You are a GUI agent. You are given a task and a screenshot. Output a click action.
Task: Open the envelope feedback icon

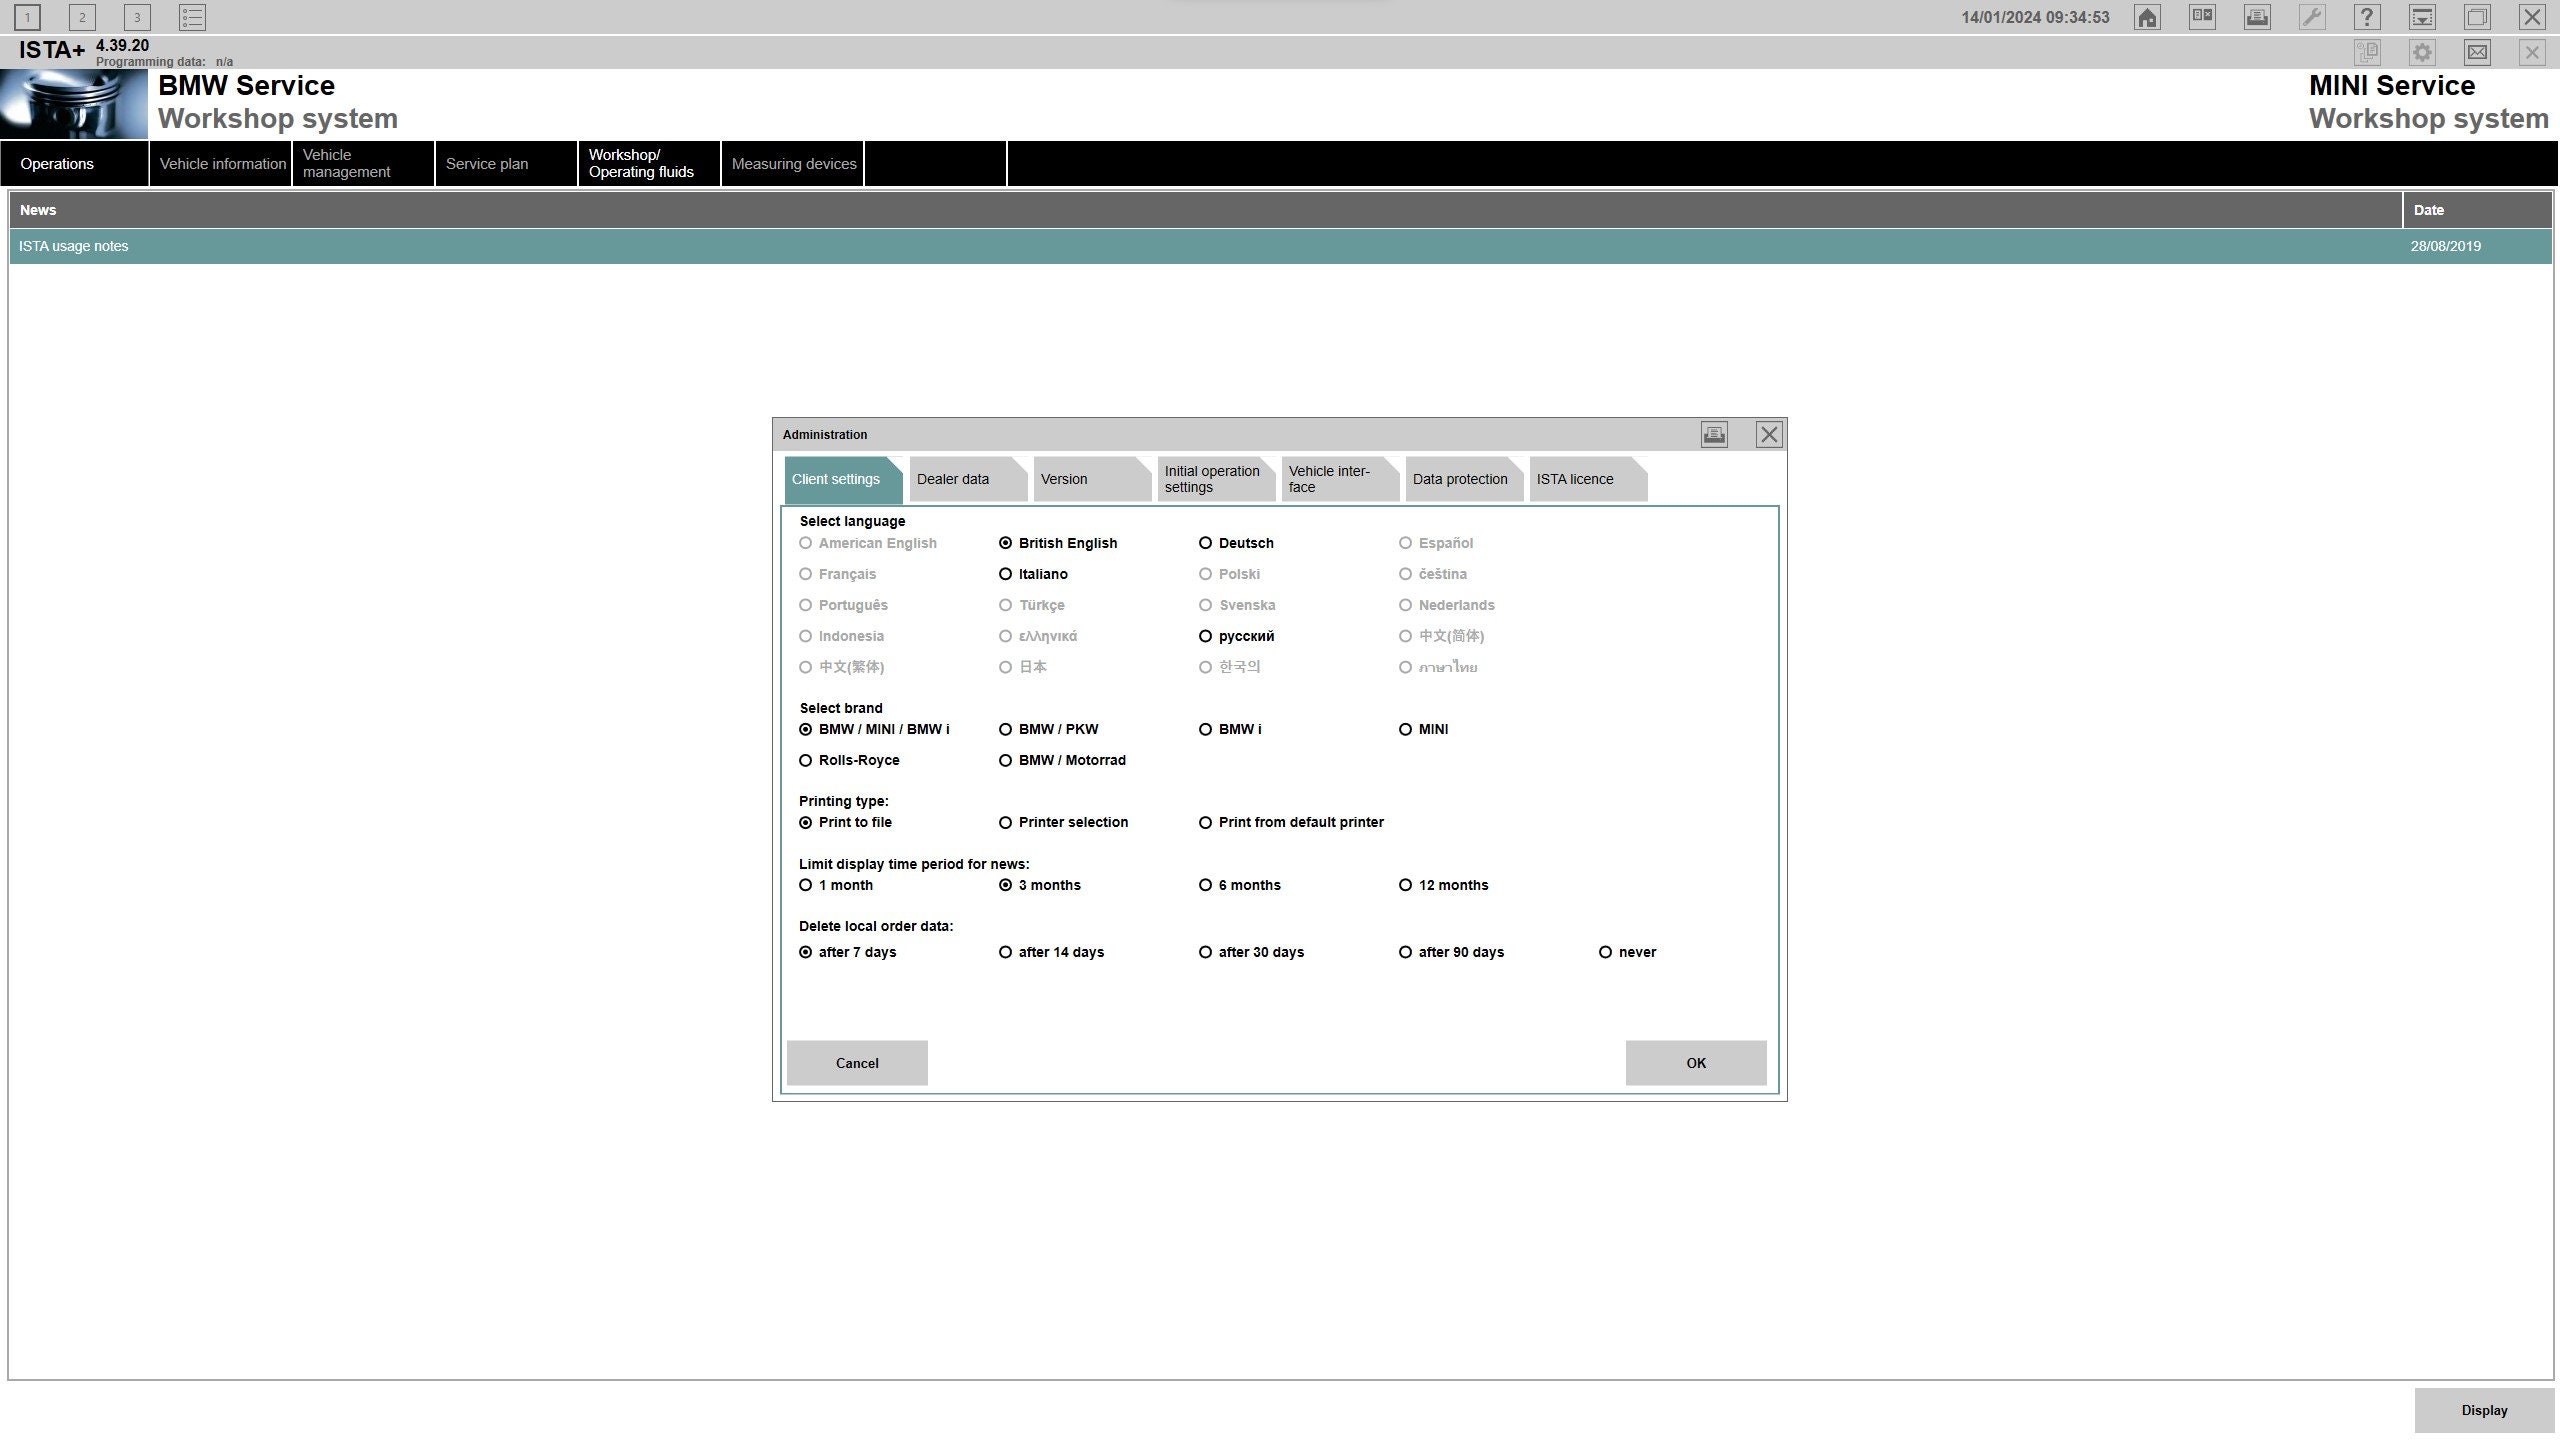2477,52
